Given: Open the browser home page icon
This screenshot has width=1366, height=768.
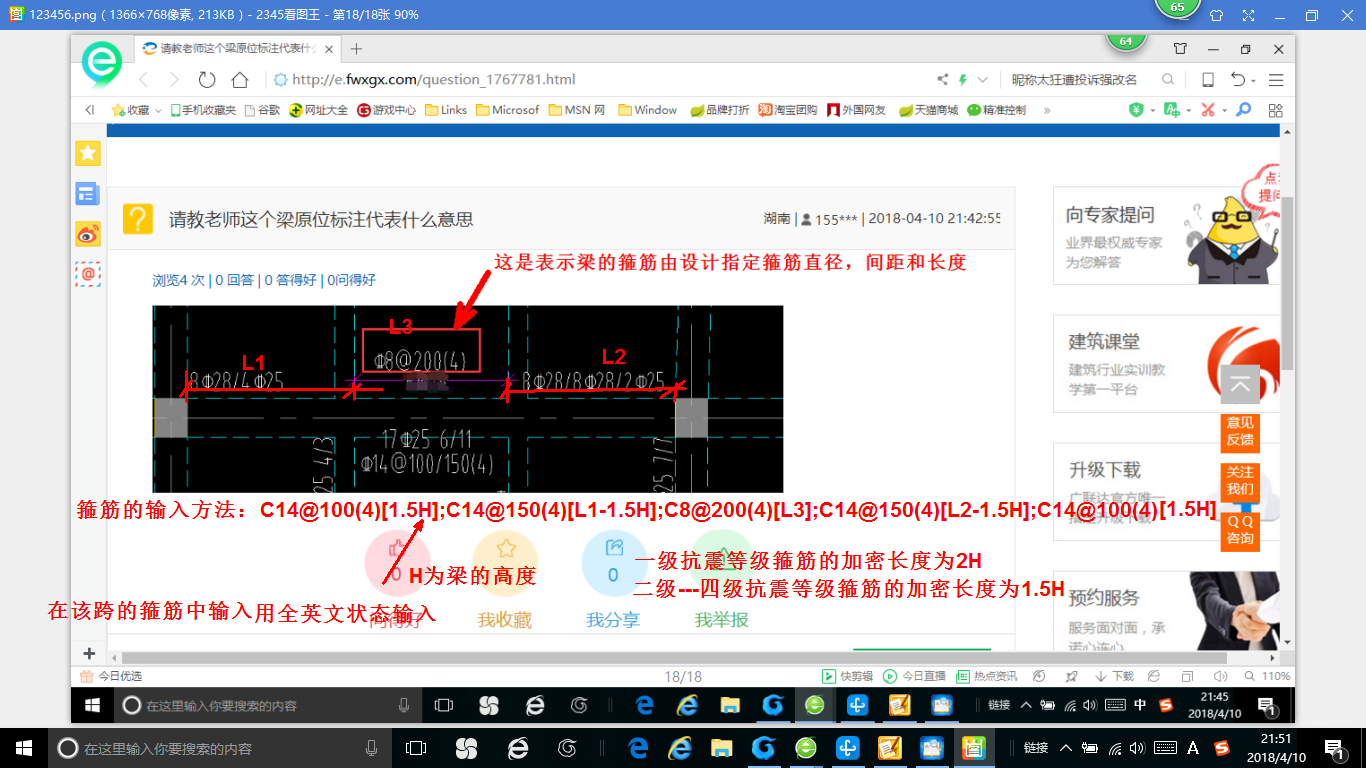Looking at the screenshot, I should [x=239, y=80].
